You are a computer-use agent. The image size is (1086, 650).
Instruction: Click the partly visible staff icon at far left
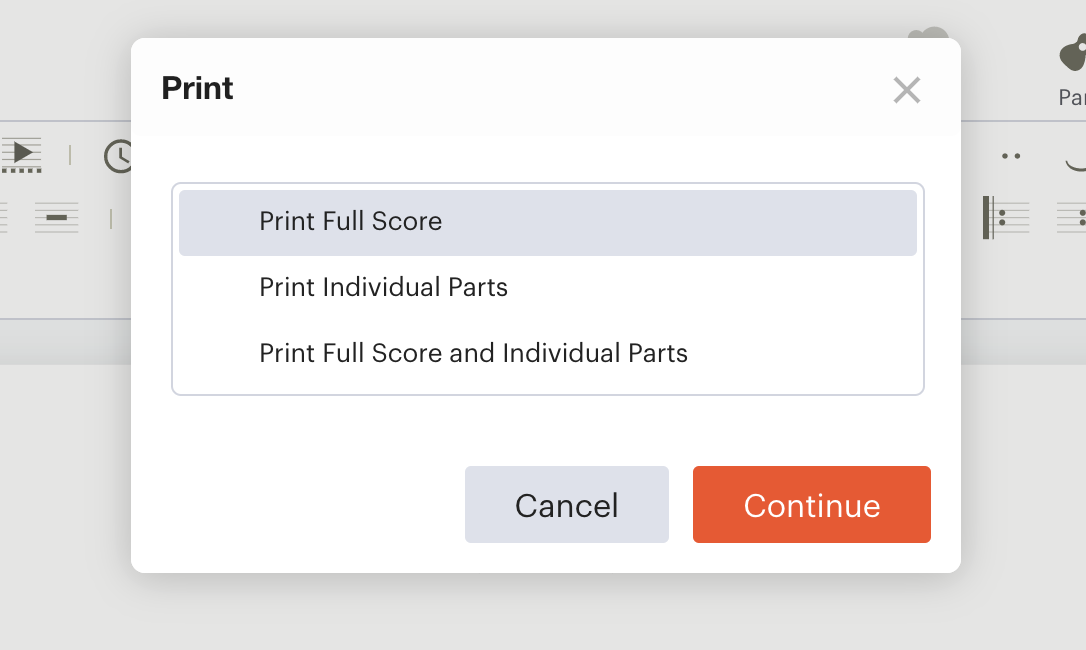(3, 218)
